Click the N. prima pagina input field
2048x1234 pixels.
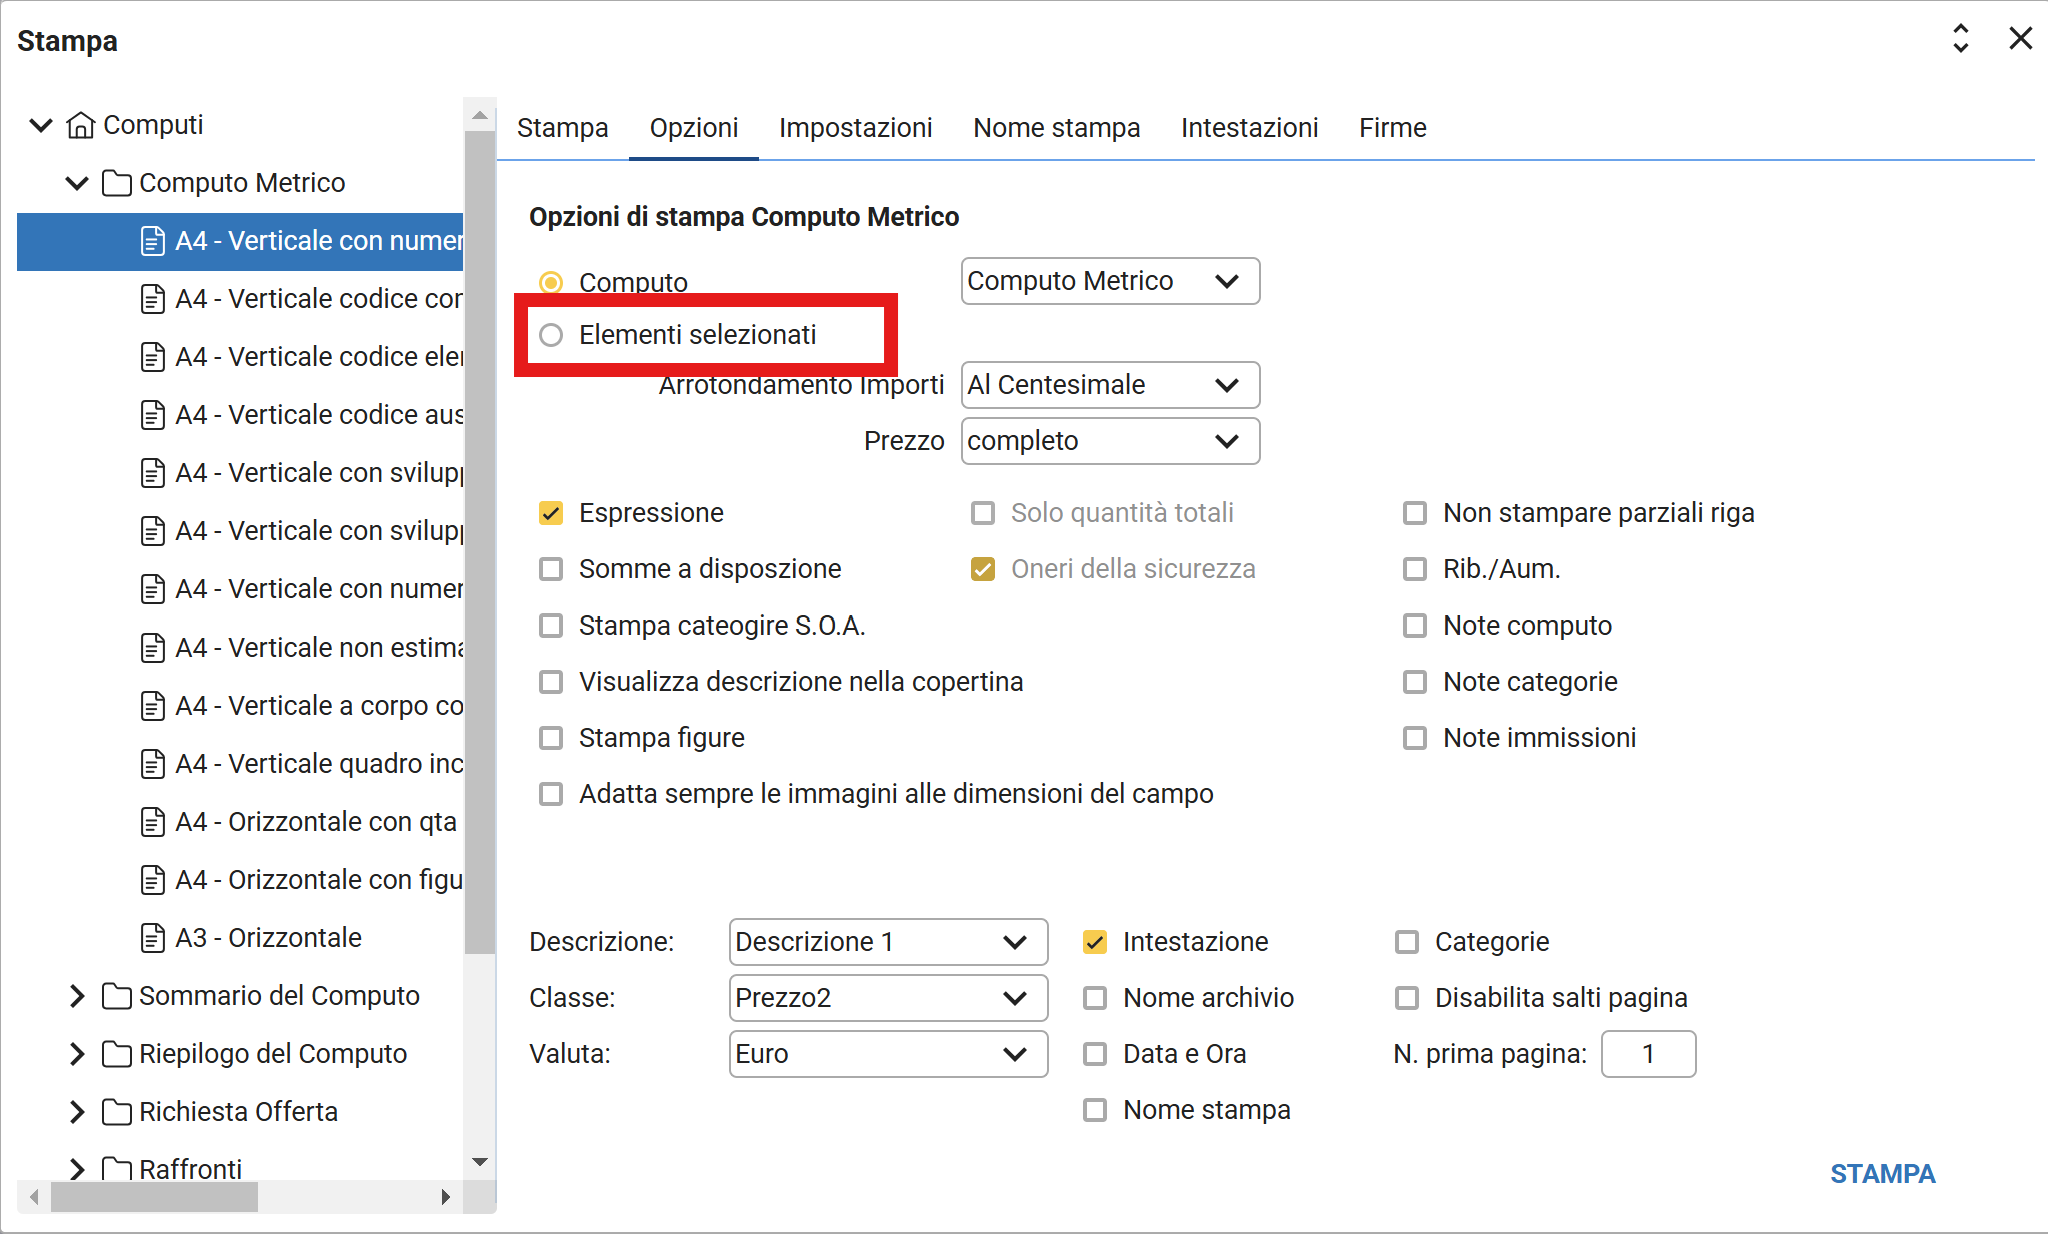[x=1648, y=1054]
